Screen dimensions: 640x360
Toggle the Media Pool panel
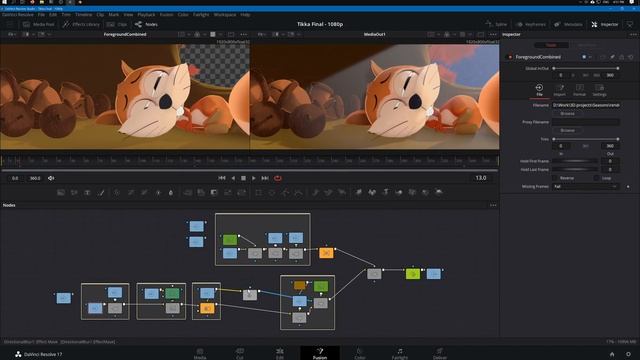point(38,24)
